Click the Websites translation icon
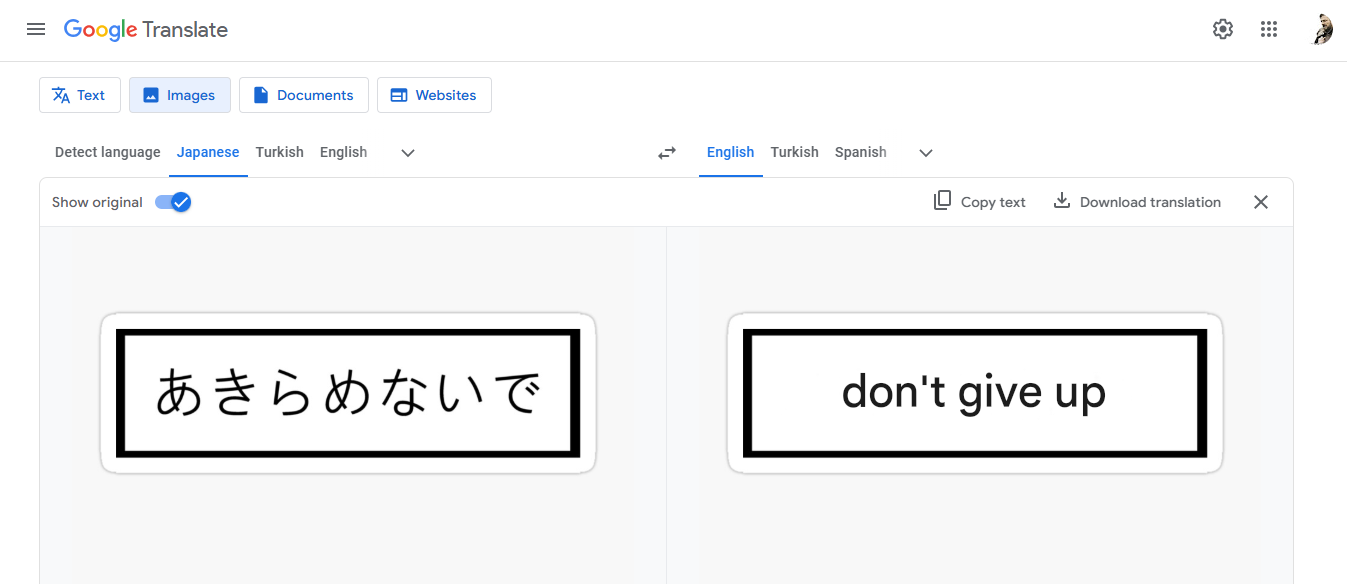 click(x=401, y=94)
